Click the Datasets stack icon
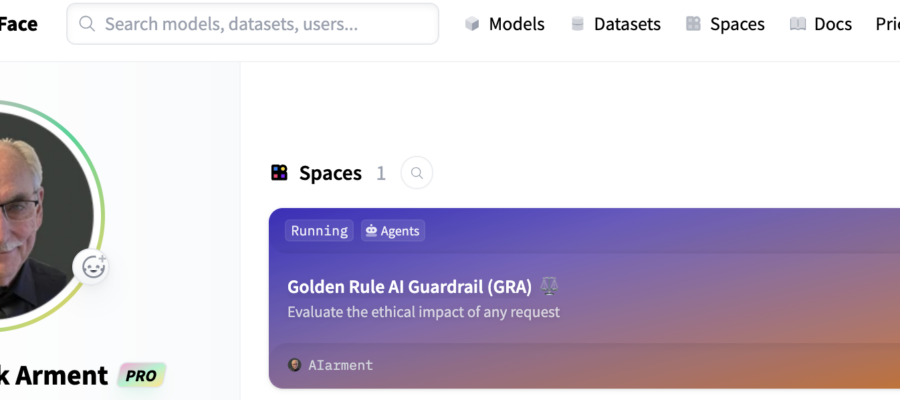The image size is (900, 400). tap(577, 24)
